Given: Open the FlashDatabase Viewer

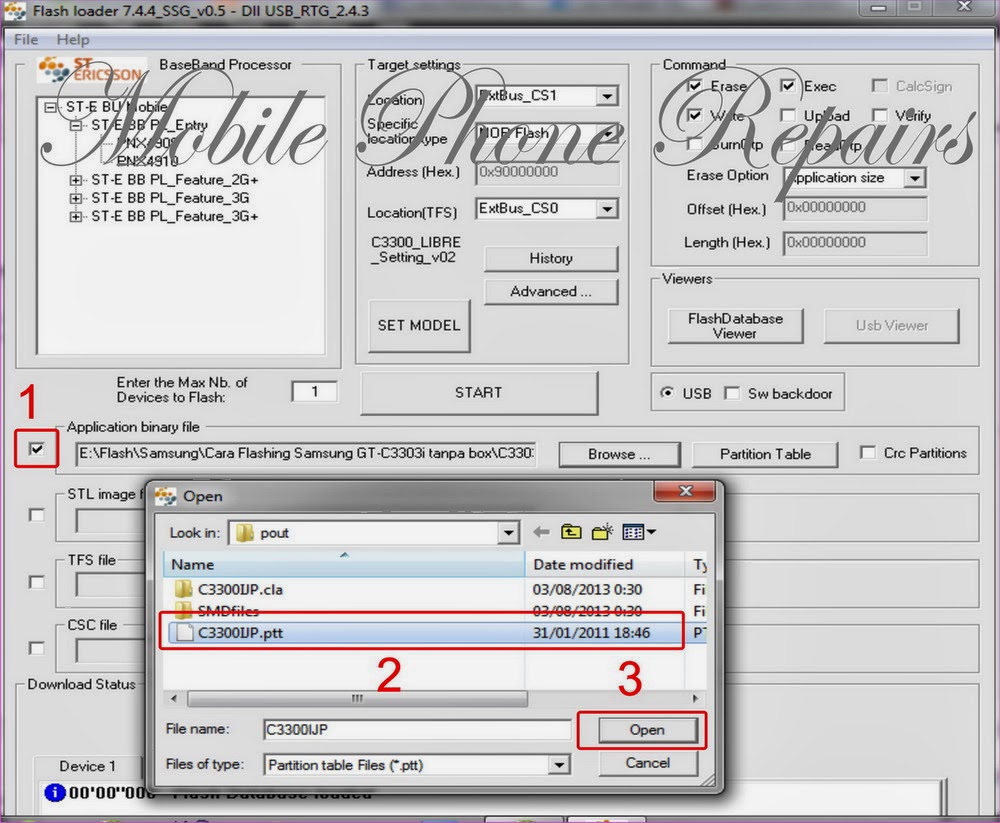Looking at the screenshot, I should (735, 325).
